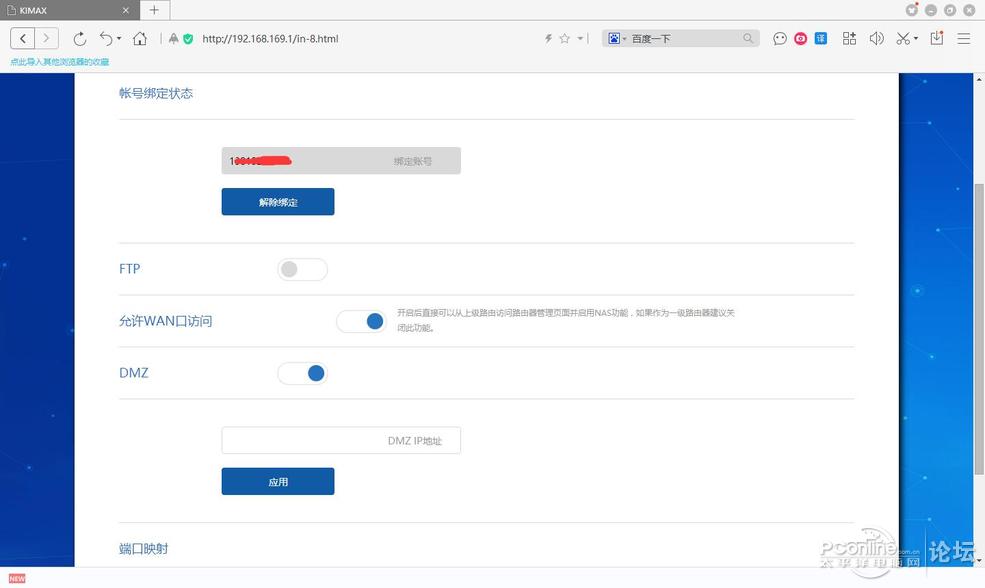Enable the FTP toggle

pos(302,269)
